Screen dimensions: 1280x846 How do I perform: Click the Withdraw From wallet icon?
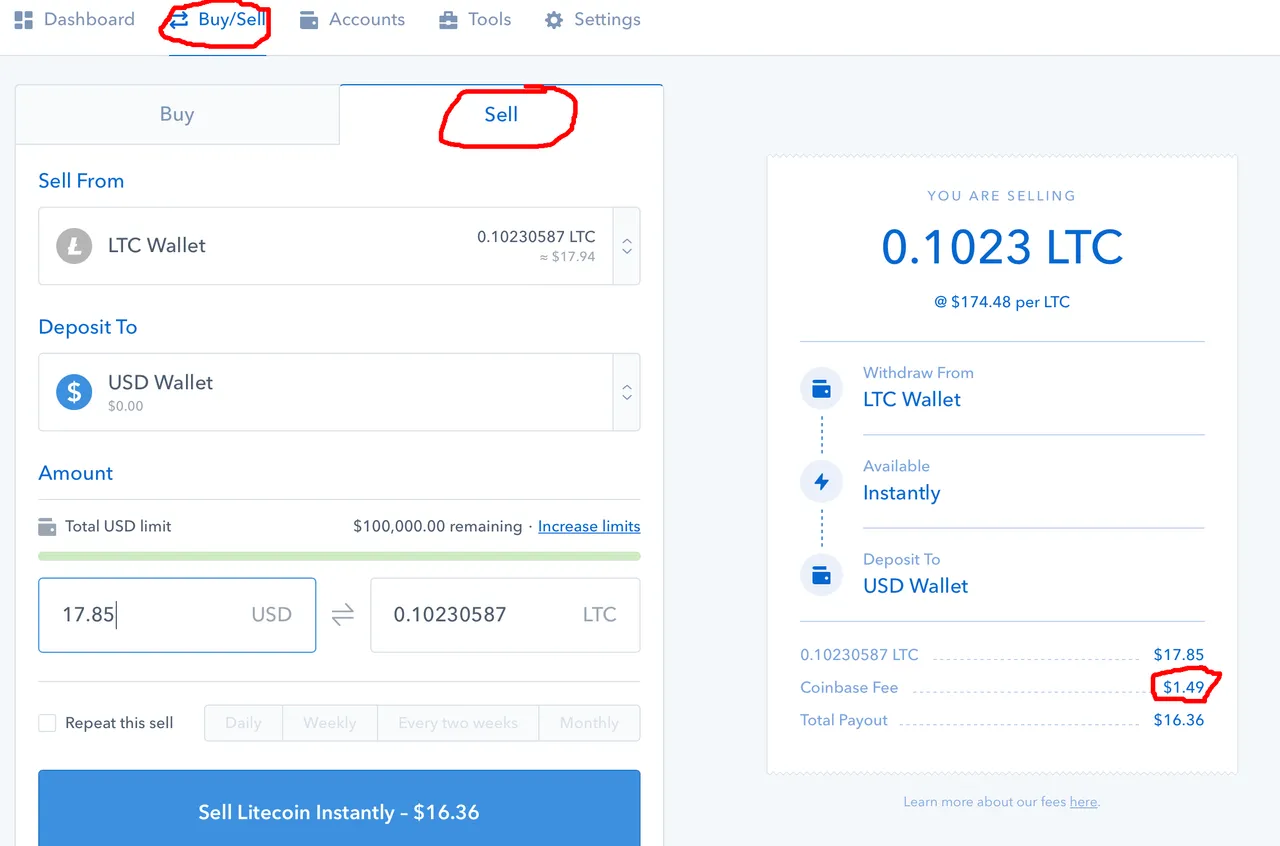click(x=821, y=389)
